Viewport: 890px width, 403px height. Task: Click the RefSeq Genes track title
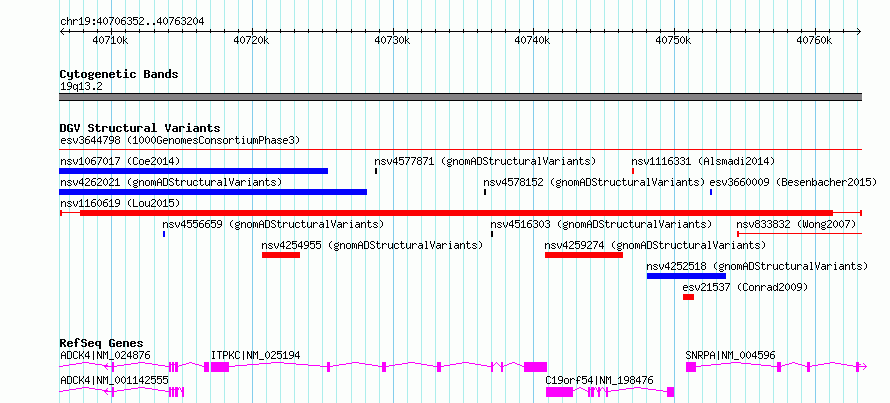coord(102,343)
